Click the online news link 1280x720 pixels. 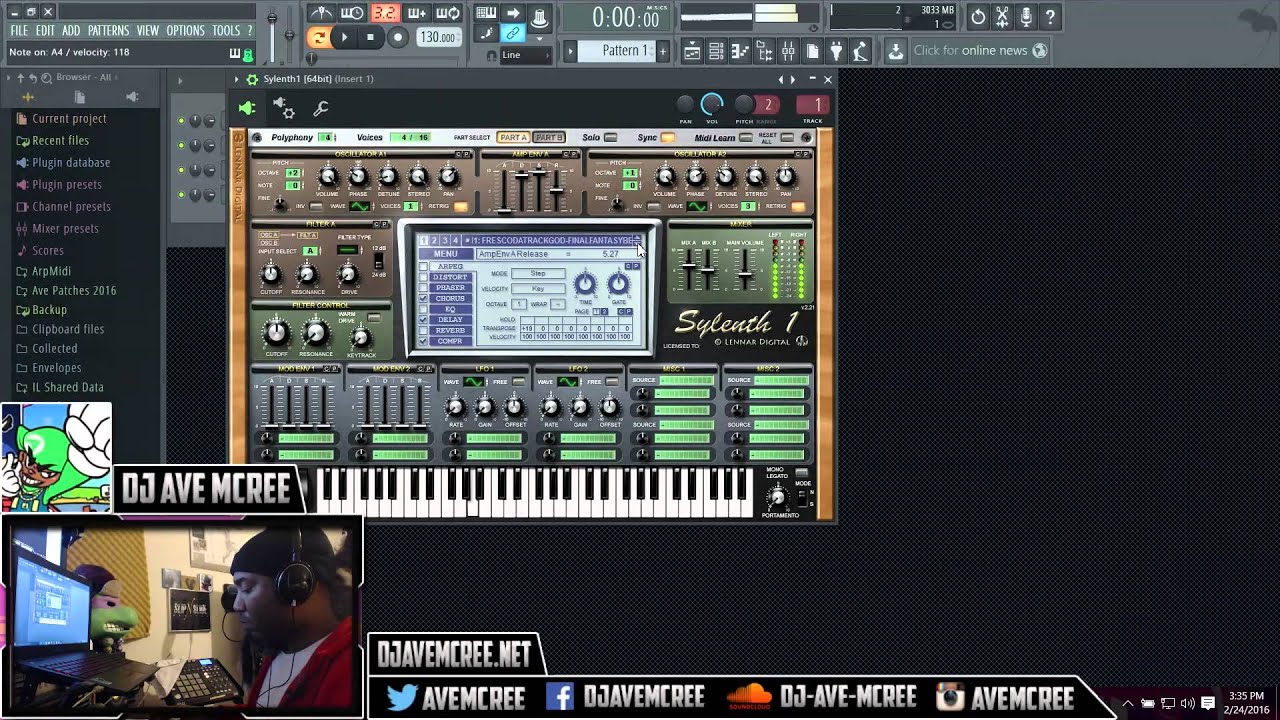tap(994, 51)
